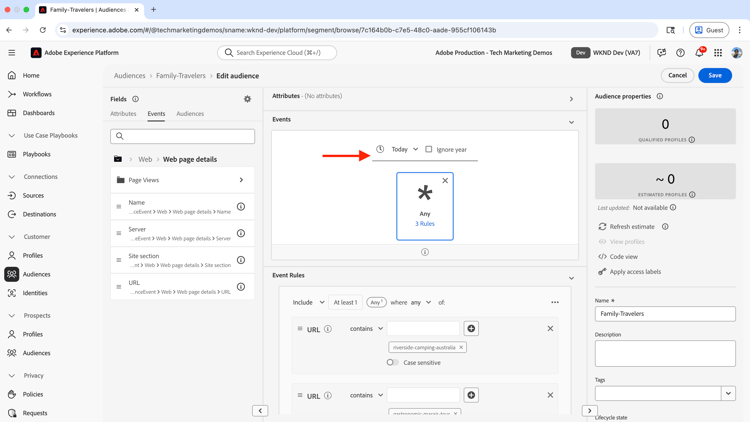This screenshot has width=750, height=422.
Task: Expand the Attributes section
Action: [x=571, y=99]
